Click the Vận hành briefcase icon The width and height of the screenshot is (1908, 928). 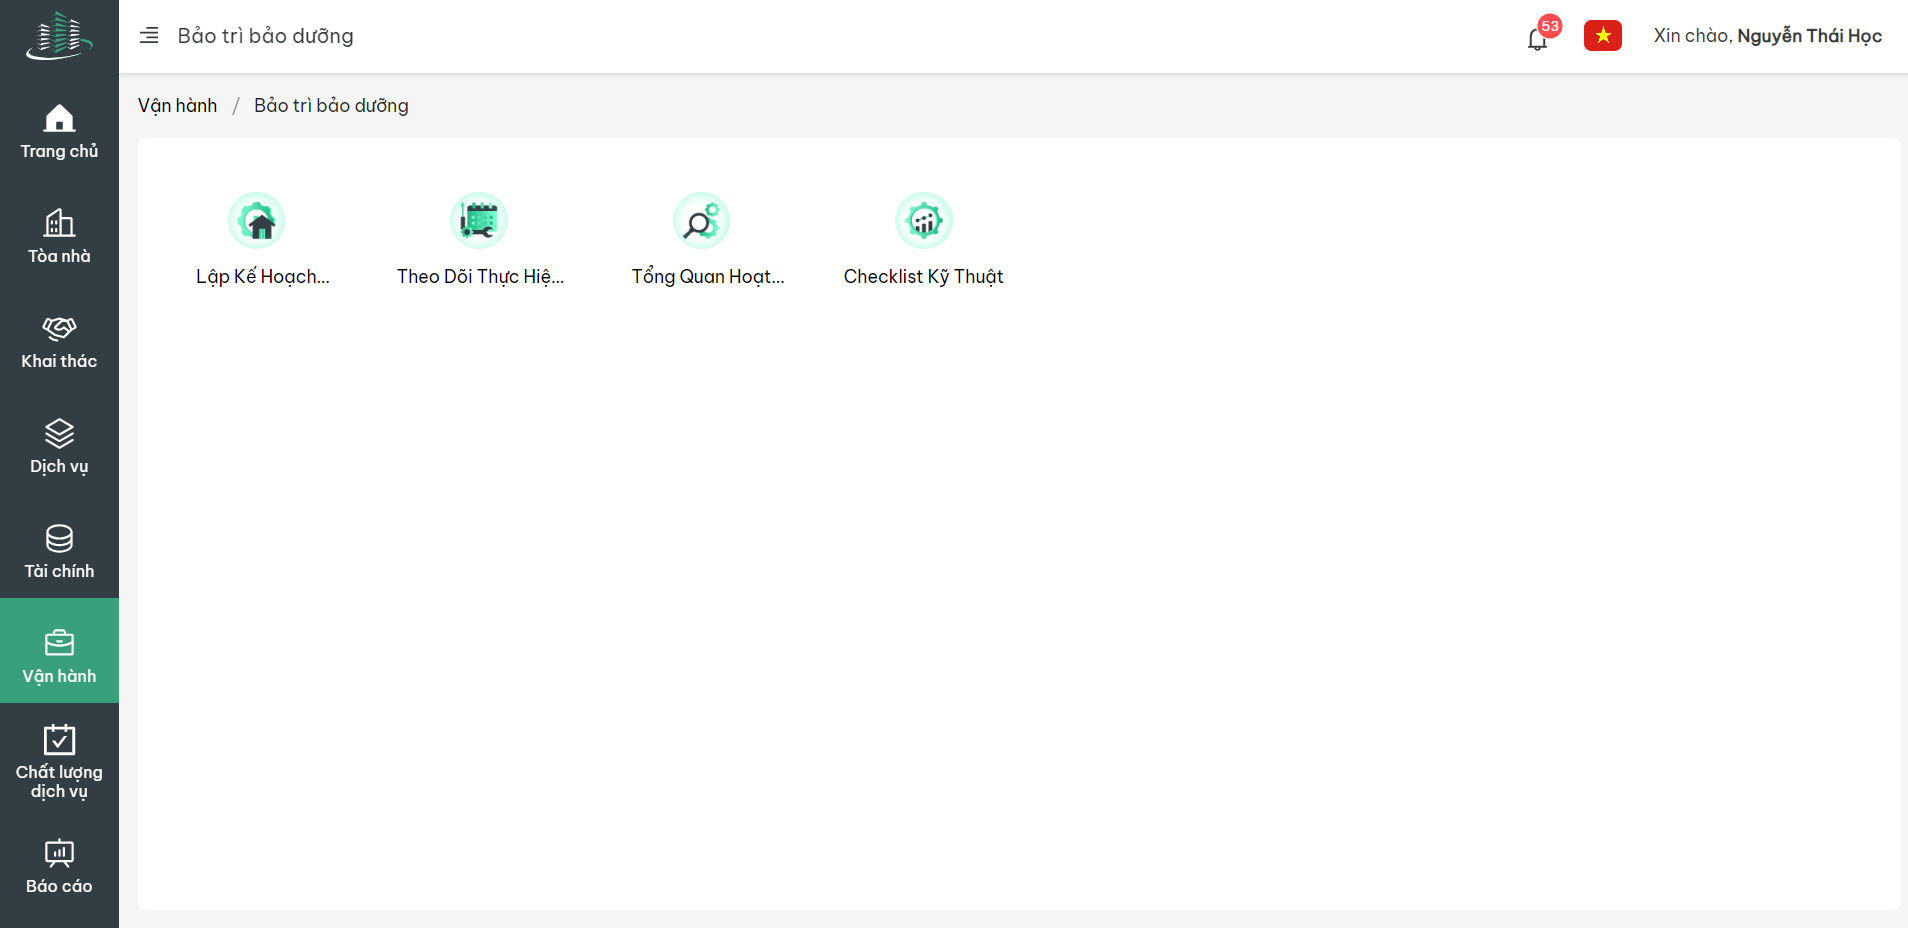(59, 643)
